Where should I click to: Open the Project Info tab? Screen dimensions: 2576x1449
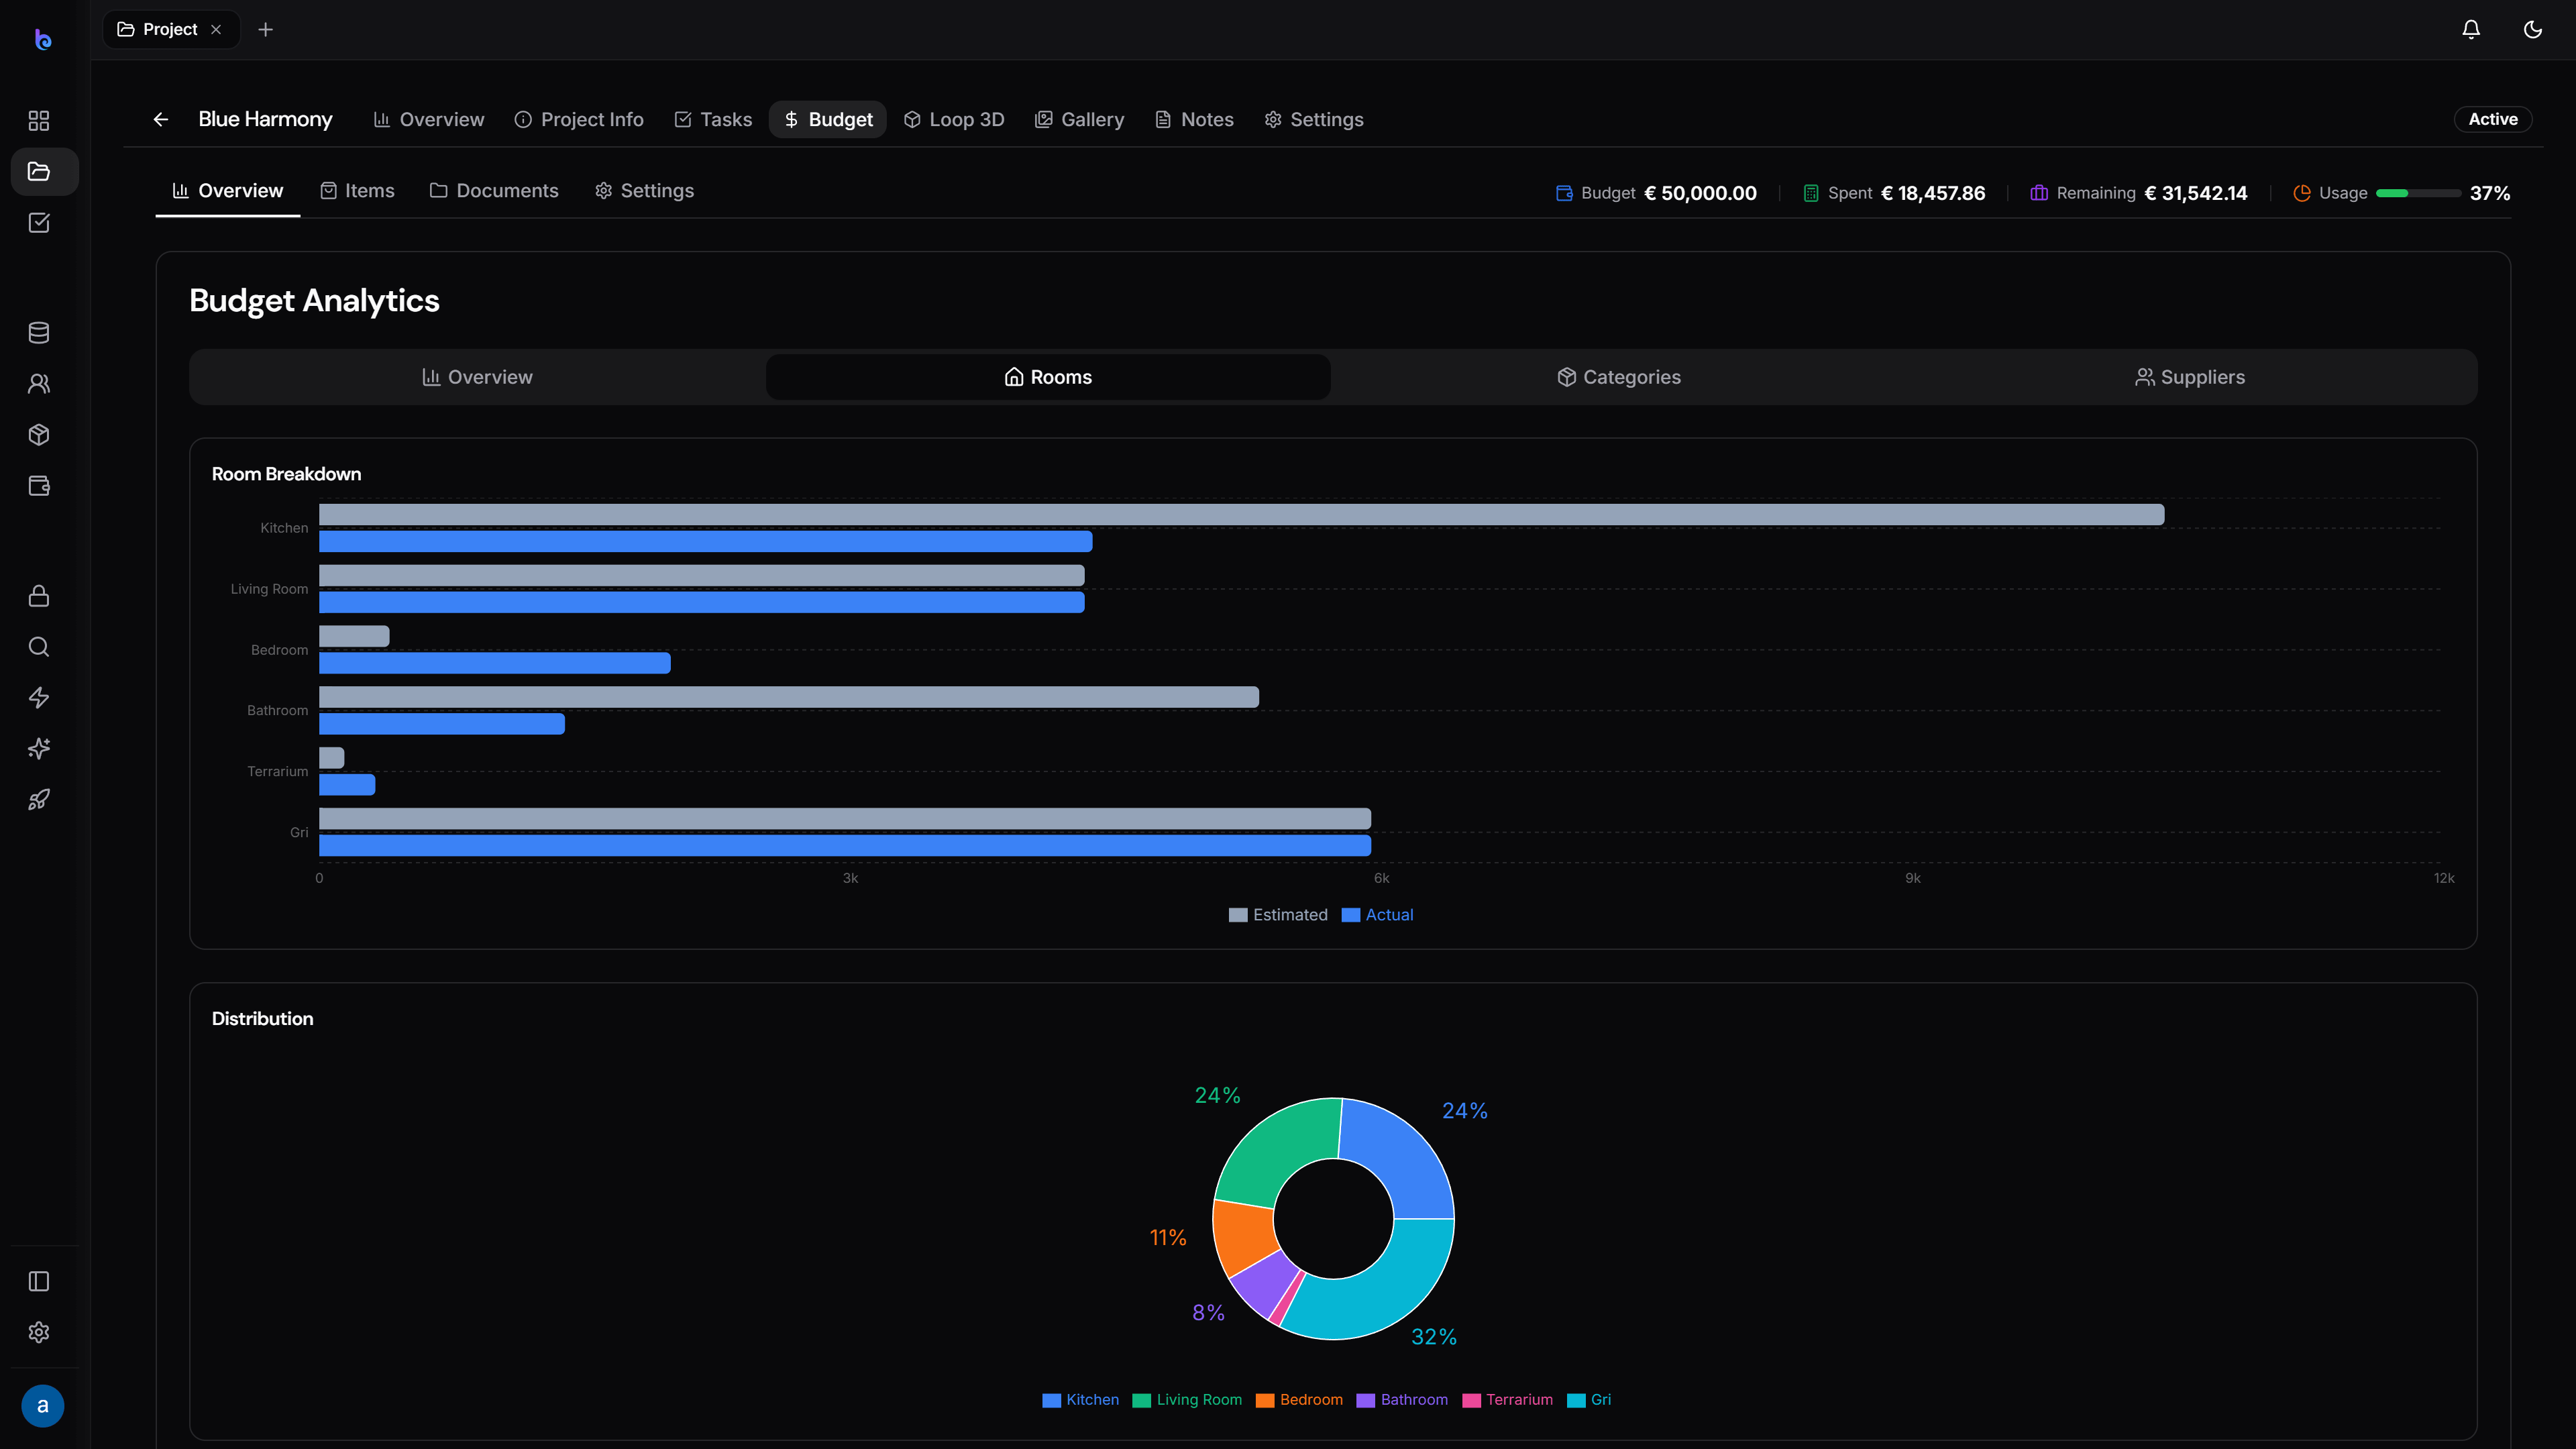coord(579,119)
